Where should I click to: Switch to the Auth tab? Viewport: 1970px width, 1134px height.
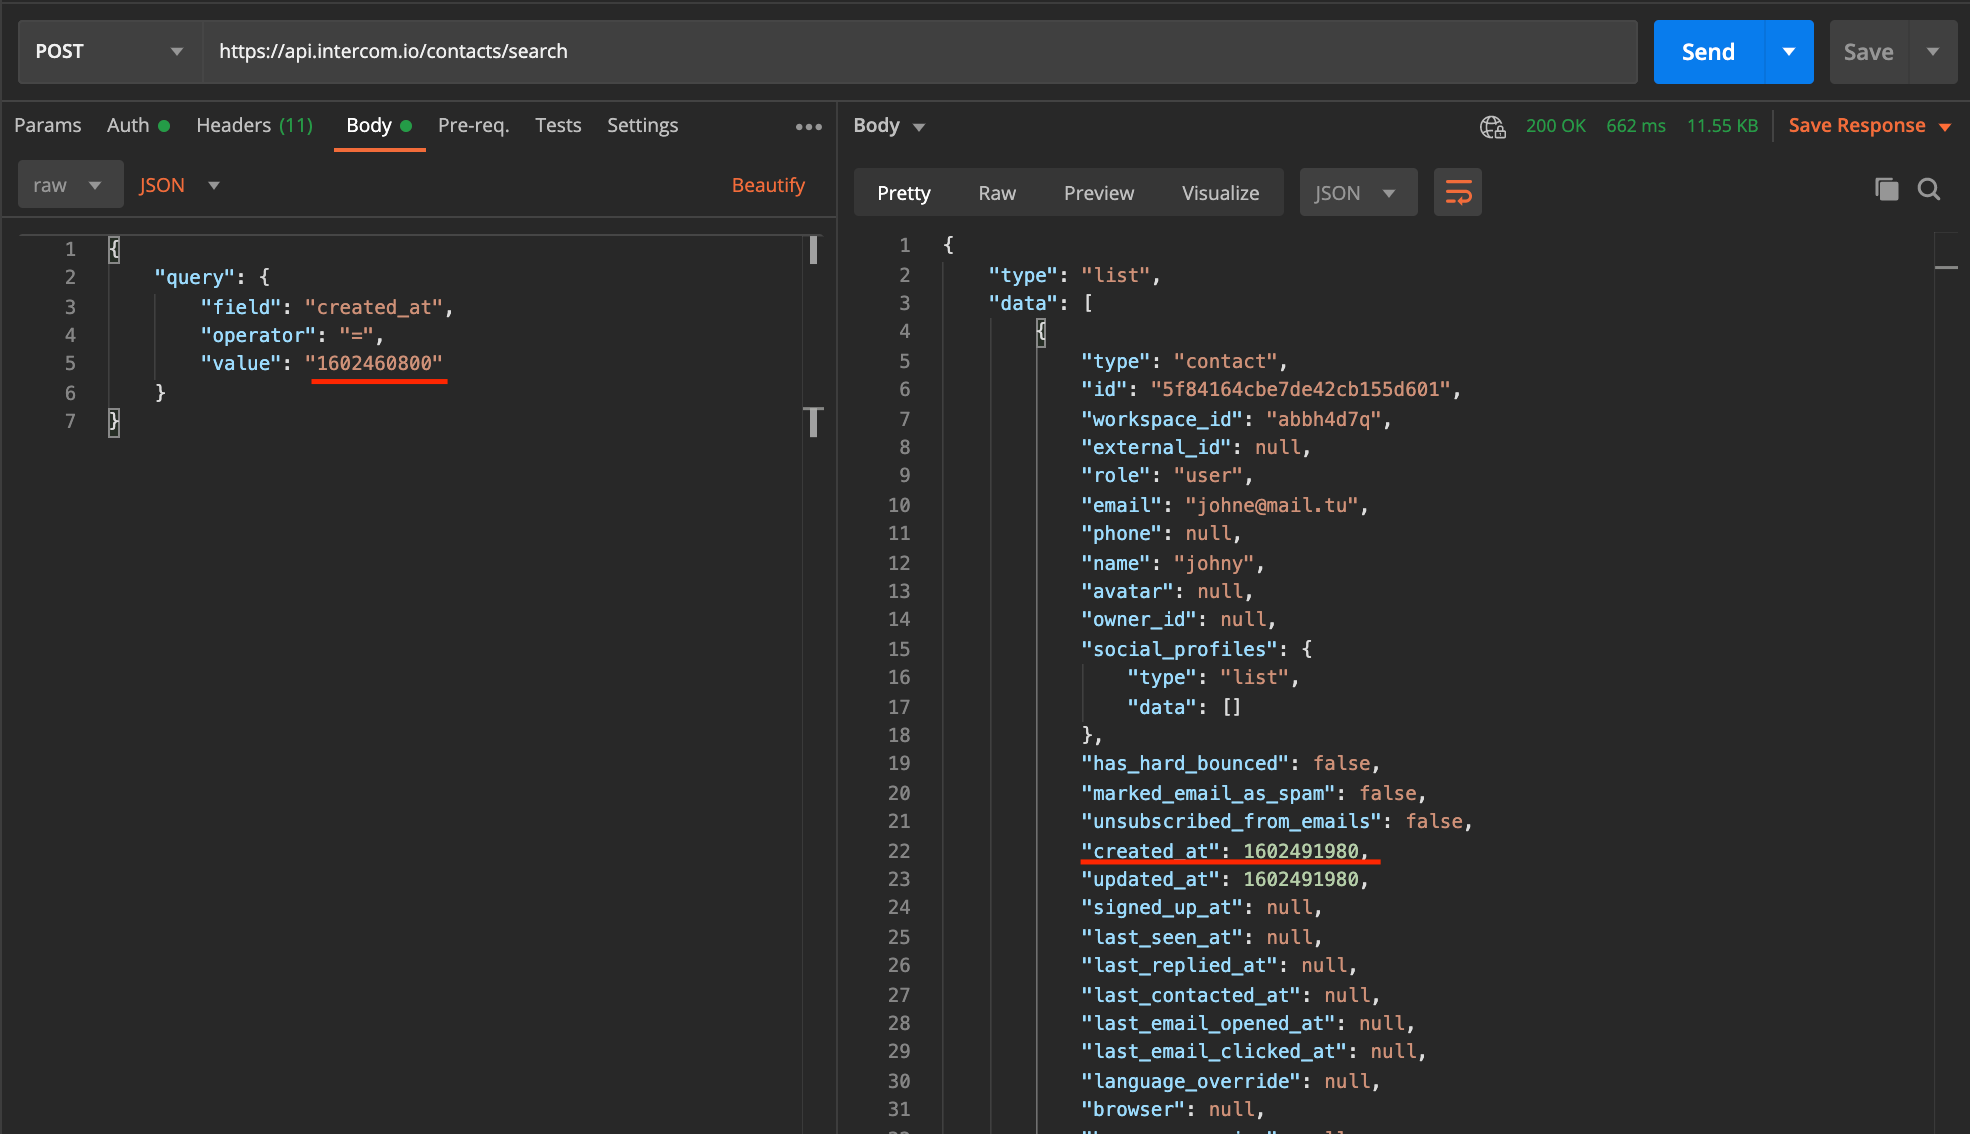[138, 126]
